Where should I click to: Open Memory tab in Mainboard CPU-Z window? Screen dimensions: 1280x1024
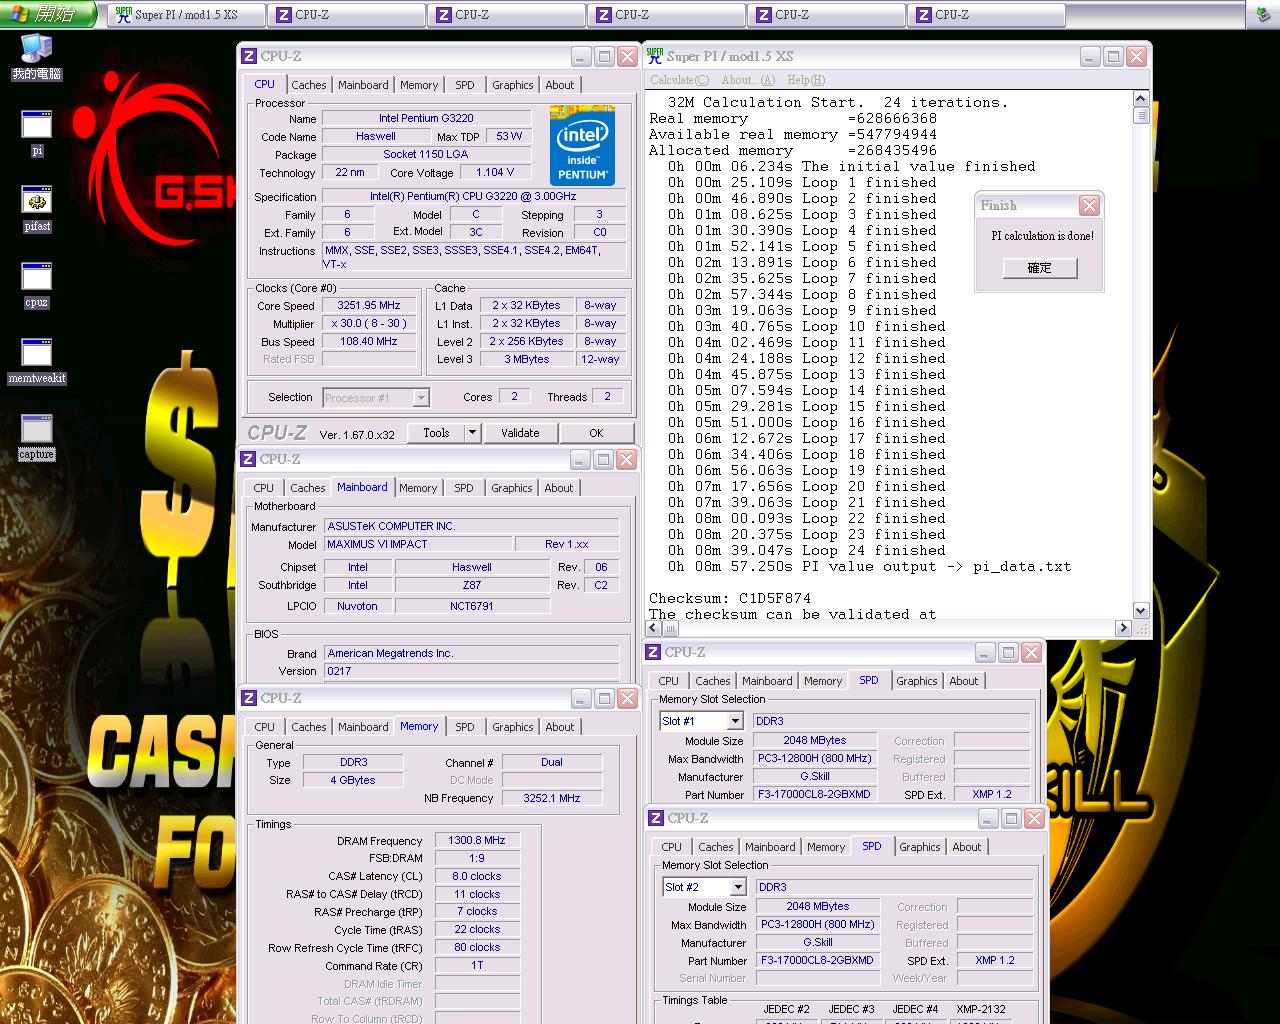(418, 488)
